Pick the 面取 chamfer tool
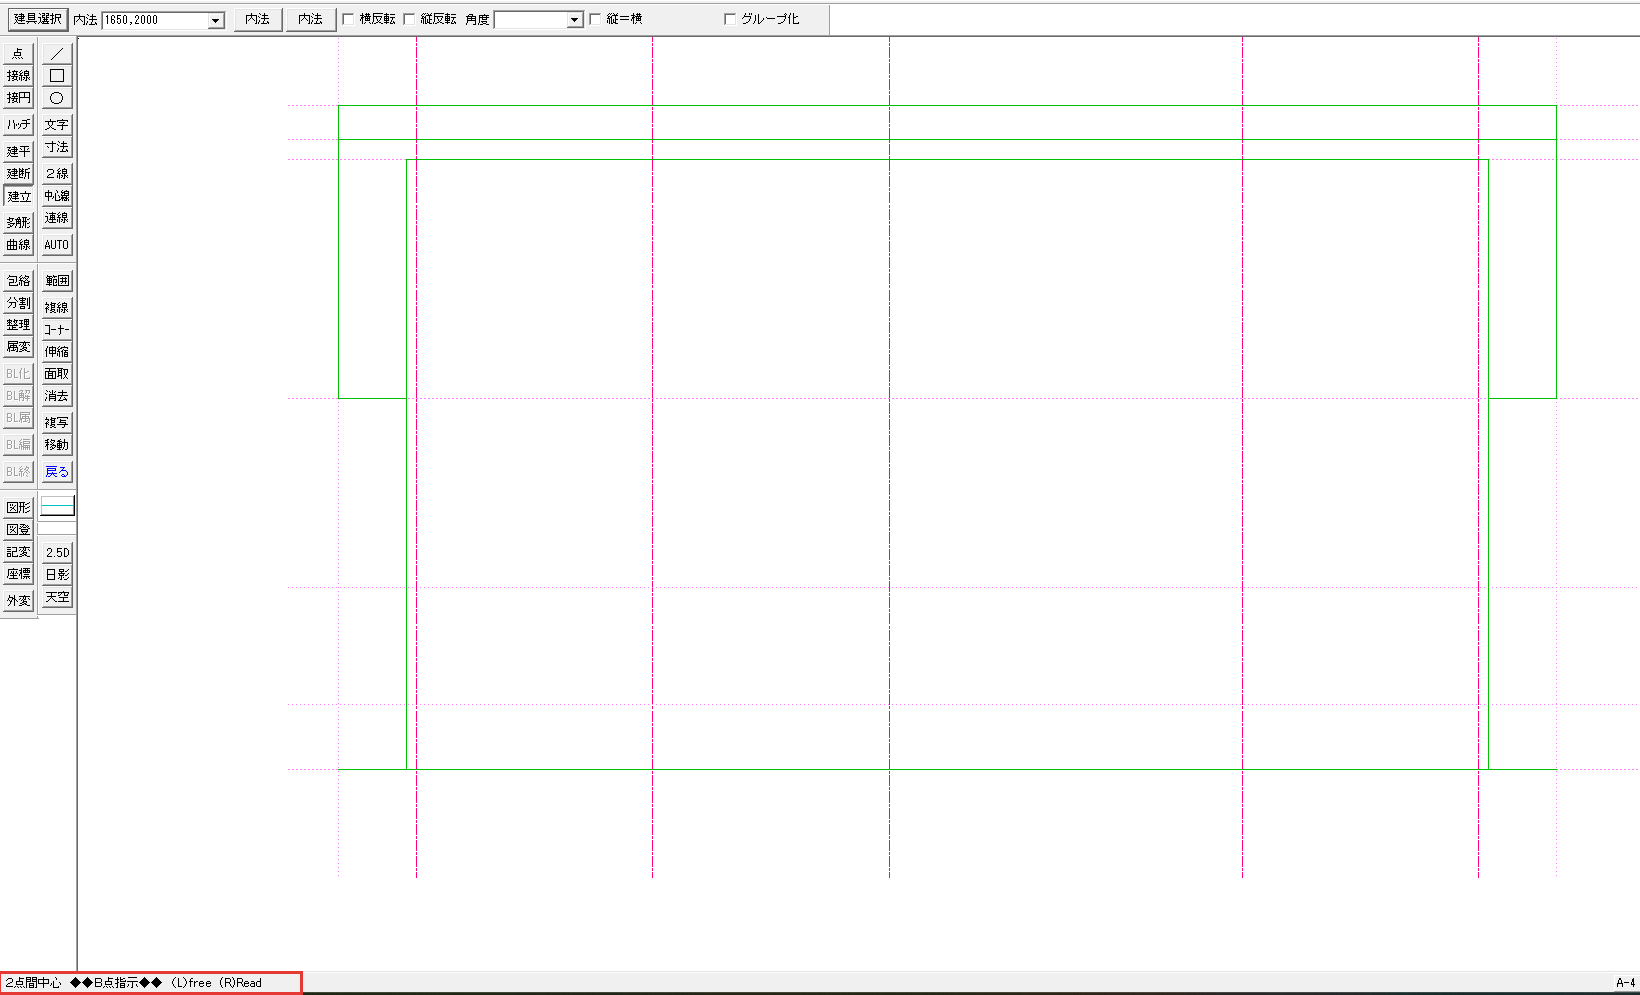1640x995 pixels. click(57, 374)
